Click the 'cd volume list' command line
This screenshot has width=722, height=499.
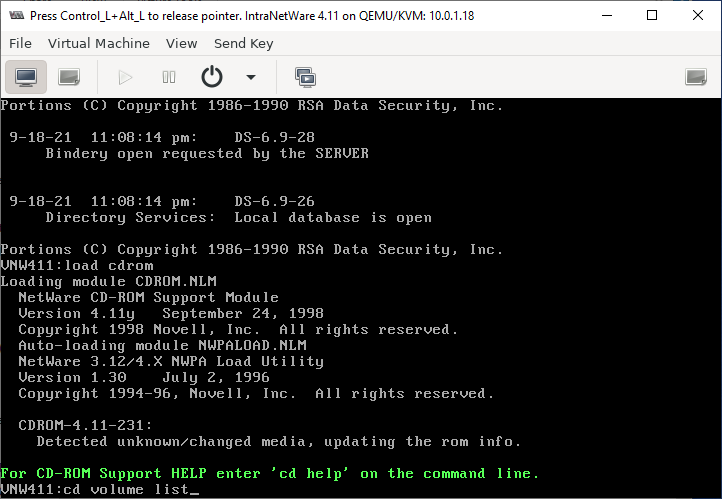[100, 489]
